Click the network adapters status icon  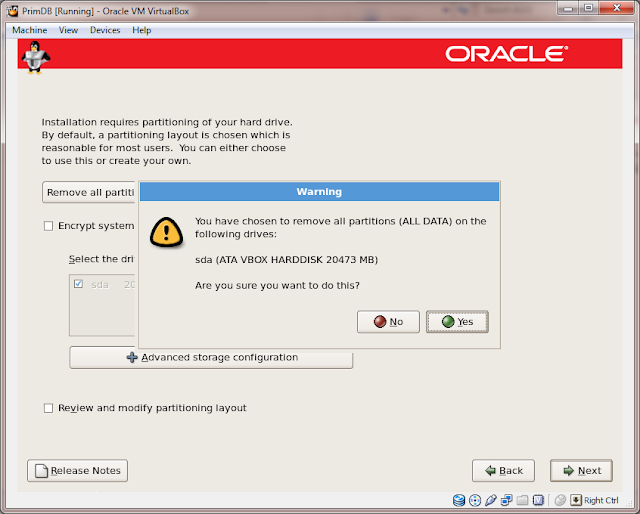tap(507, 500)
